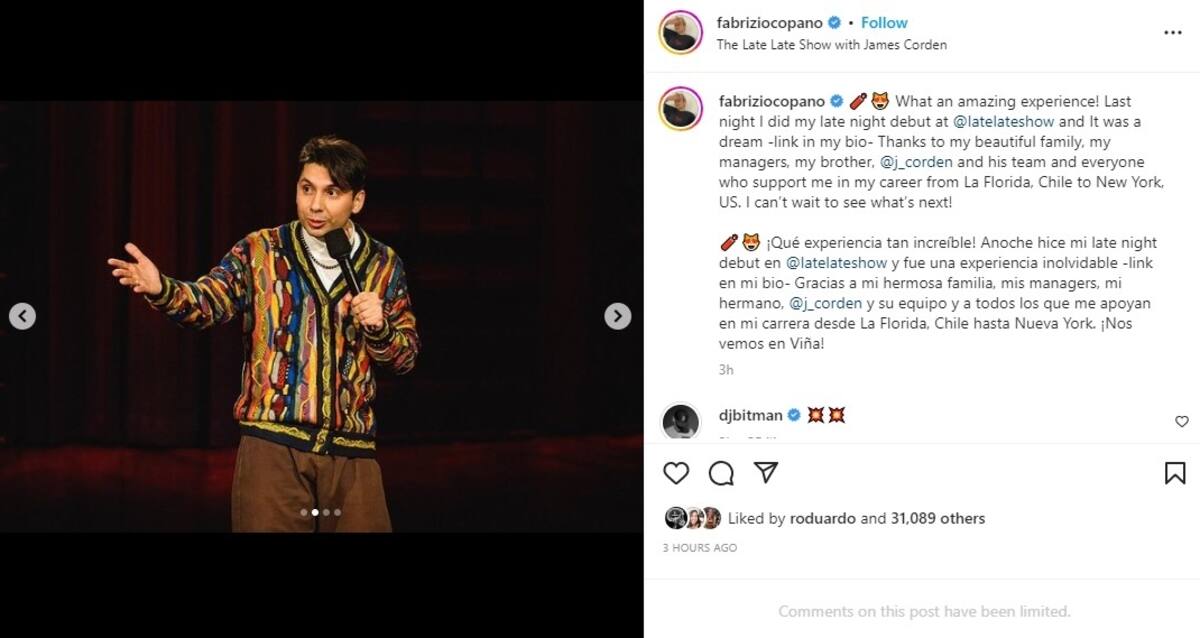
Task: Open fabriziocopano profile picture in header
Action: [x=680, y=33]
